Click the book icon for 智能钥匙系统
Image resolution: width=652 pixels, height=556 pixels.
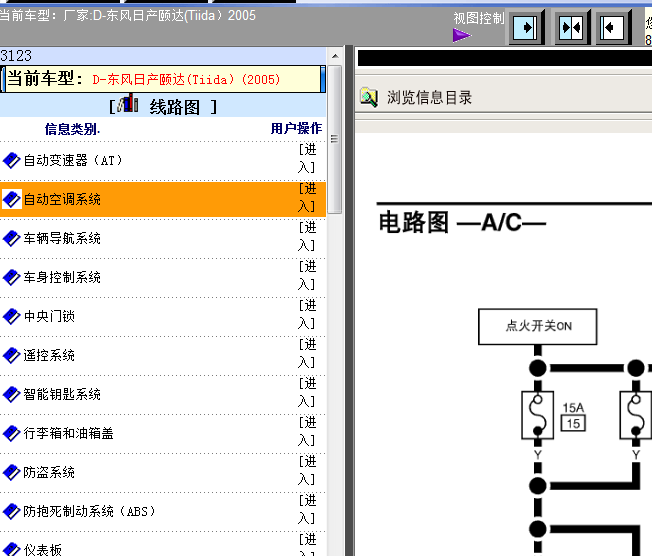click(x=12, y=395)
